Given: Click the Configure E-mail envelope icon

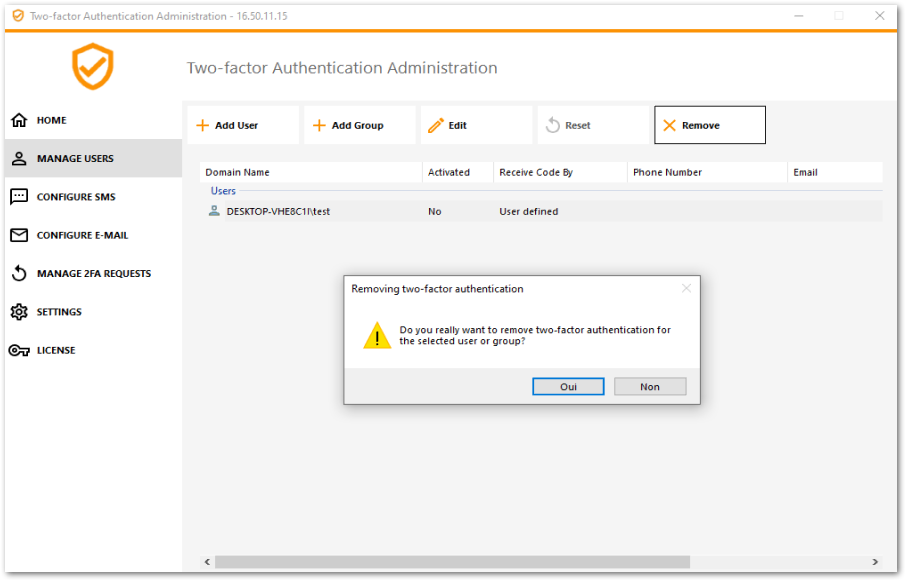Looking at the screenshot, I should click(x=22, y=235).
